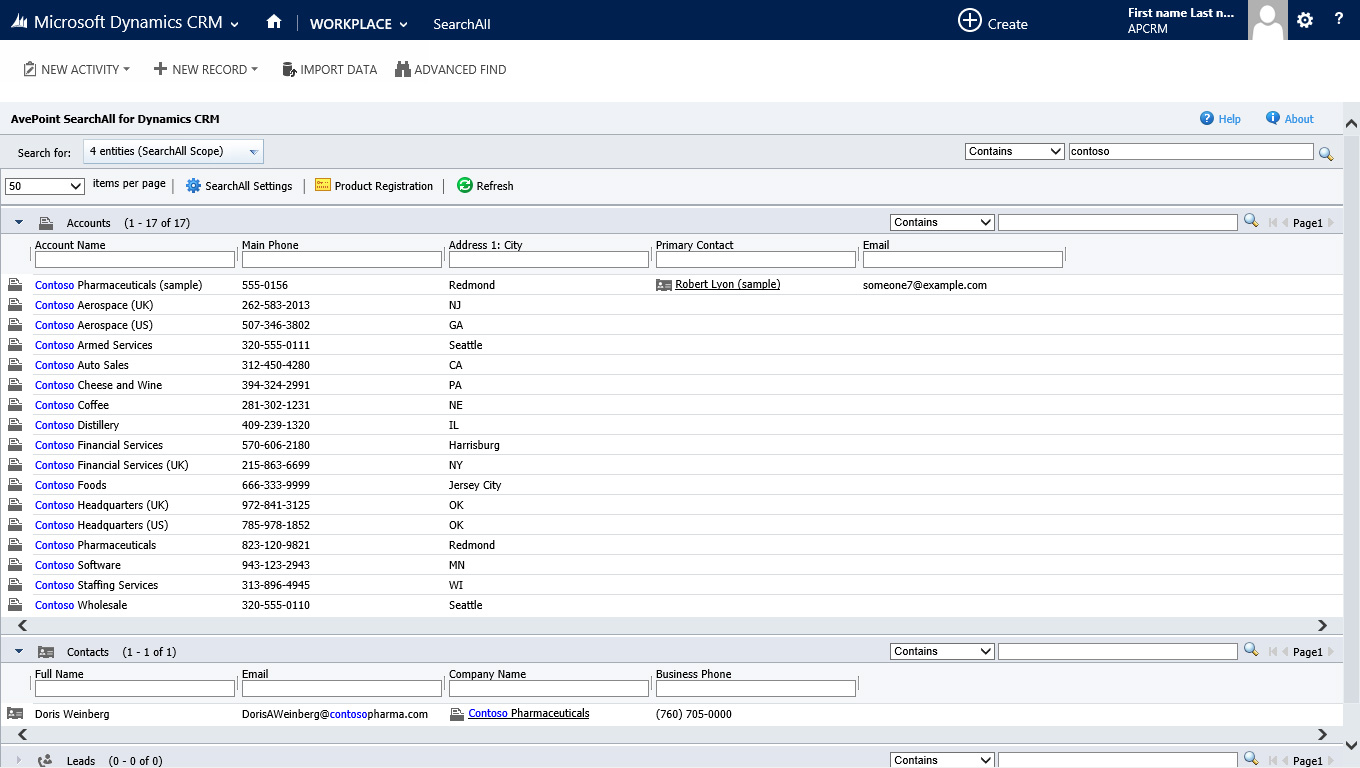The image size is (1360, 768).
Task: Click the city cell Jersey City
Action: click(475, 485)
